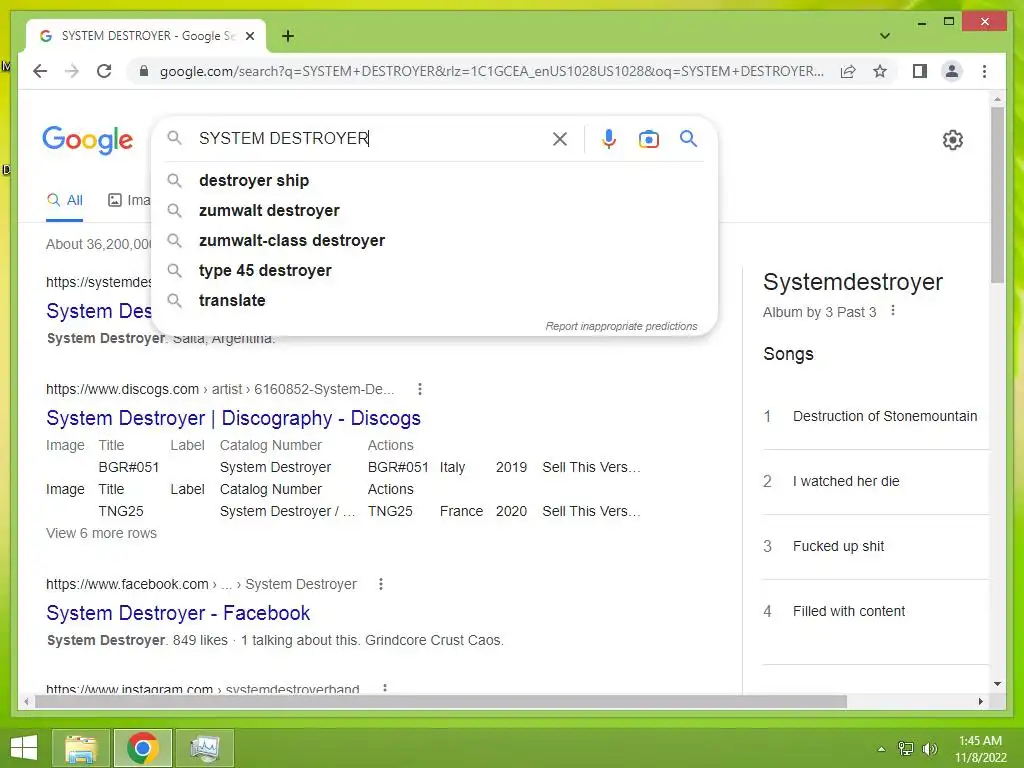
Task: Go to Google home via logo
Action: point(88,140)
